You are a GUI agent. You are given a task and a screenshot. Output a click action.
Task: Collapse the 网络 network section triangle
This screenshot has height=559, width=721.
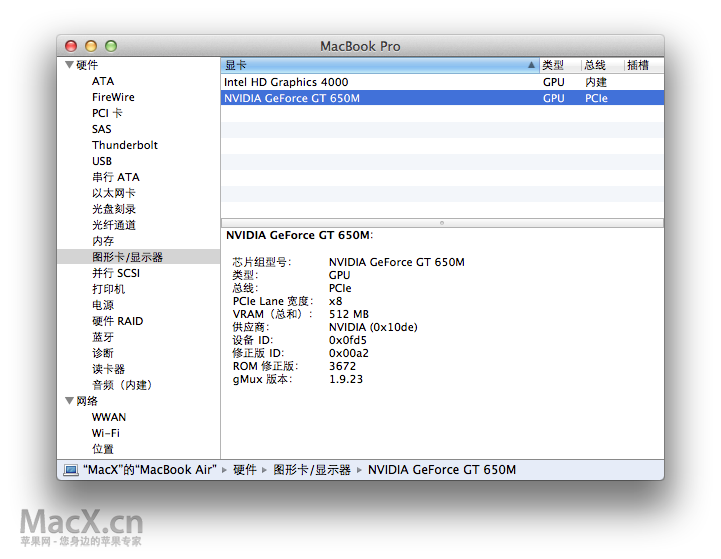(69, 401)
